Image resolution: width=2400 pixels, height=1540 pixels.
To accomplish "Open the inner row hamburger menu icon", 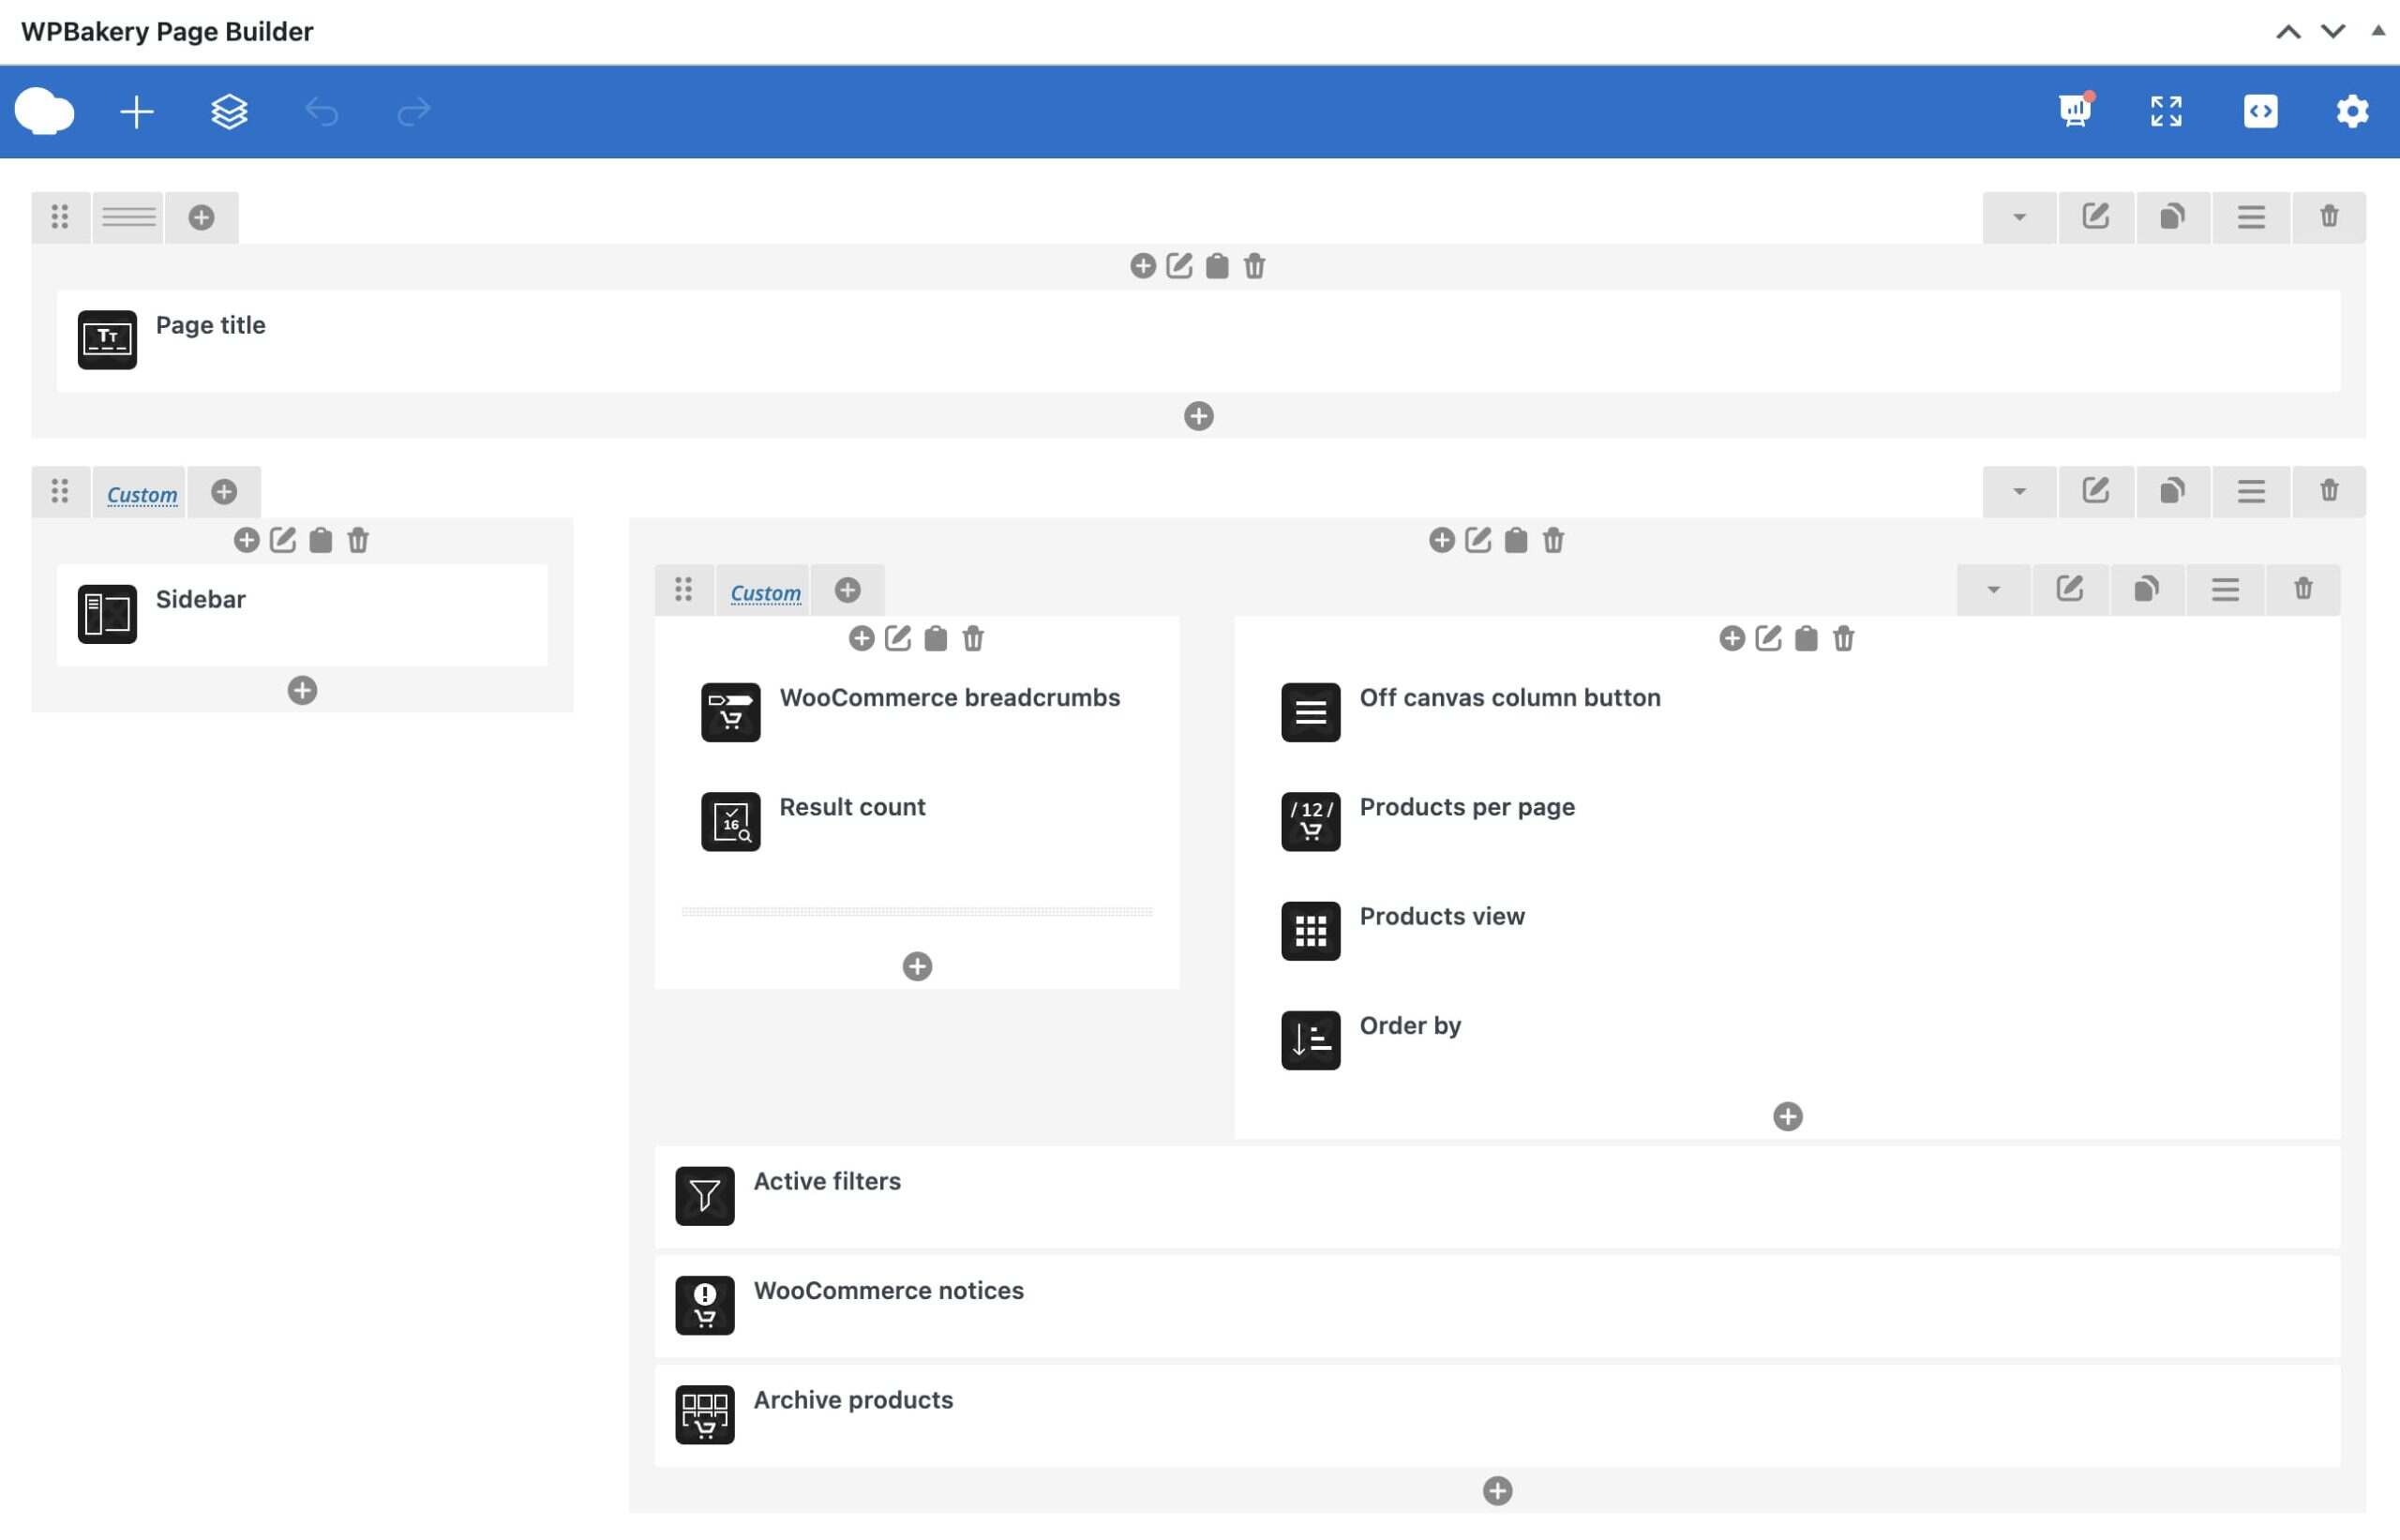I will coord(2225,589).
